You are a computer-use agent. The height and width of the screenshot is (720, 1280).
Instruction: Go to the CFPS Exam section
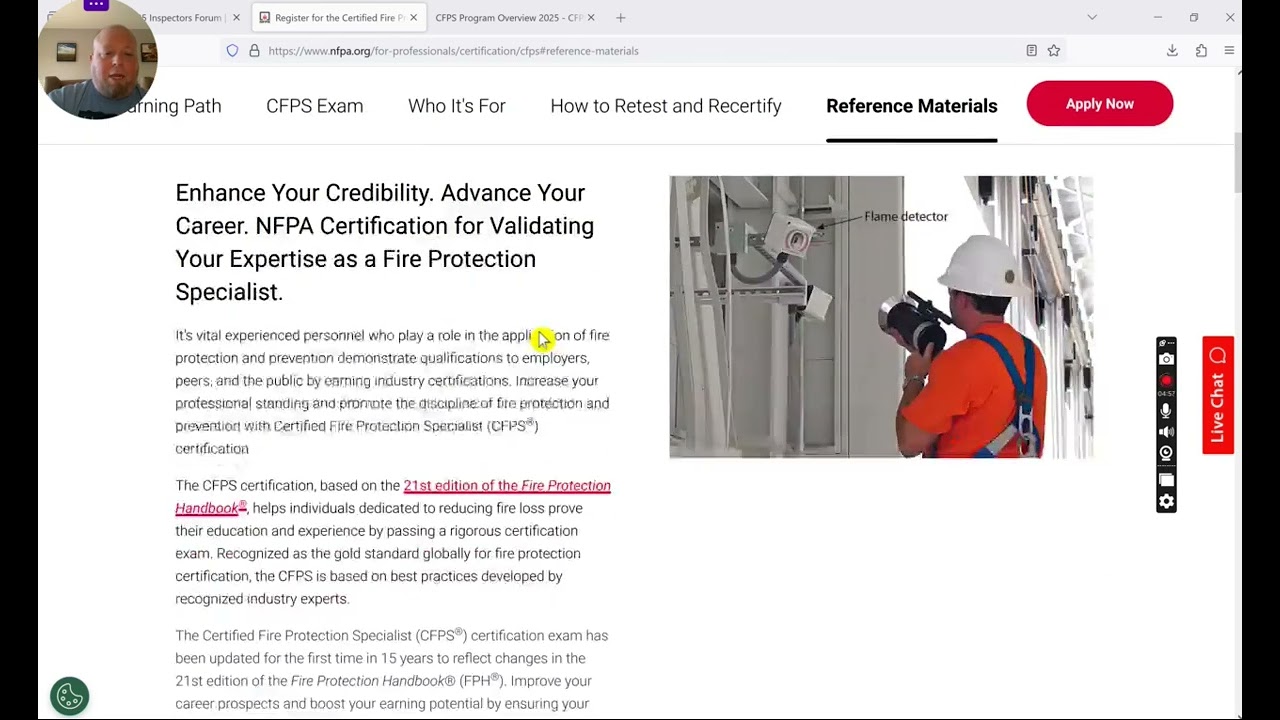[x=314, y=106]
